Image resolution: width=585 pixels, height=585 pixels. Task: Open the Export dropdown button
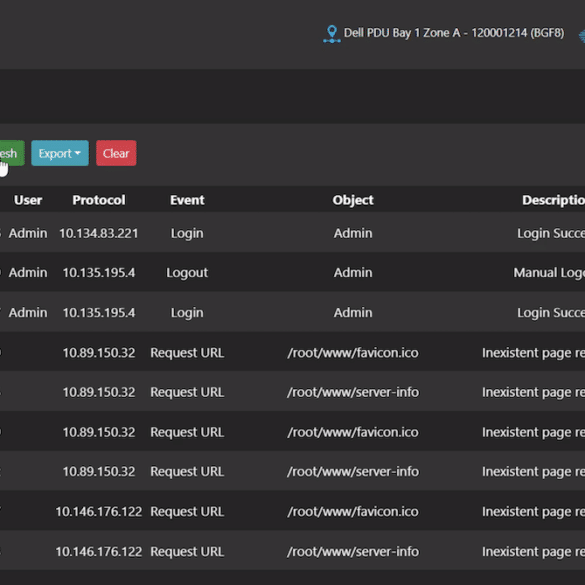(60, 153)
